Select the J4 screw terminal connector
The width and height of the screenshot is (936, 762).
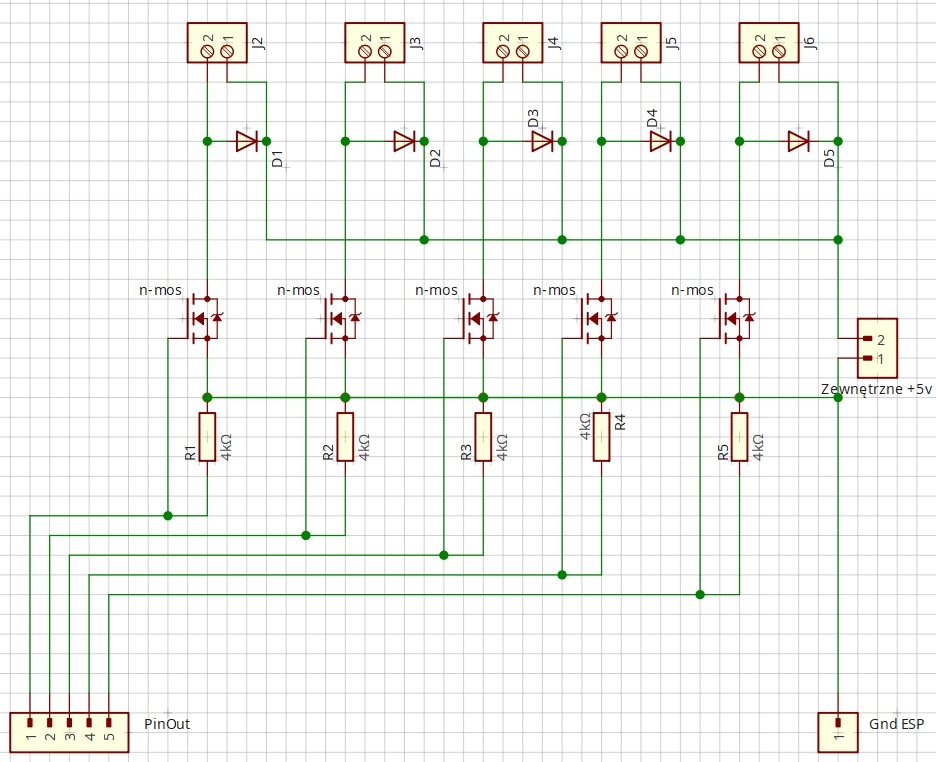pos(512,45)
